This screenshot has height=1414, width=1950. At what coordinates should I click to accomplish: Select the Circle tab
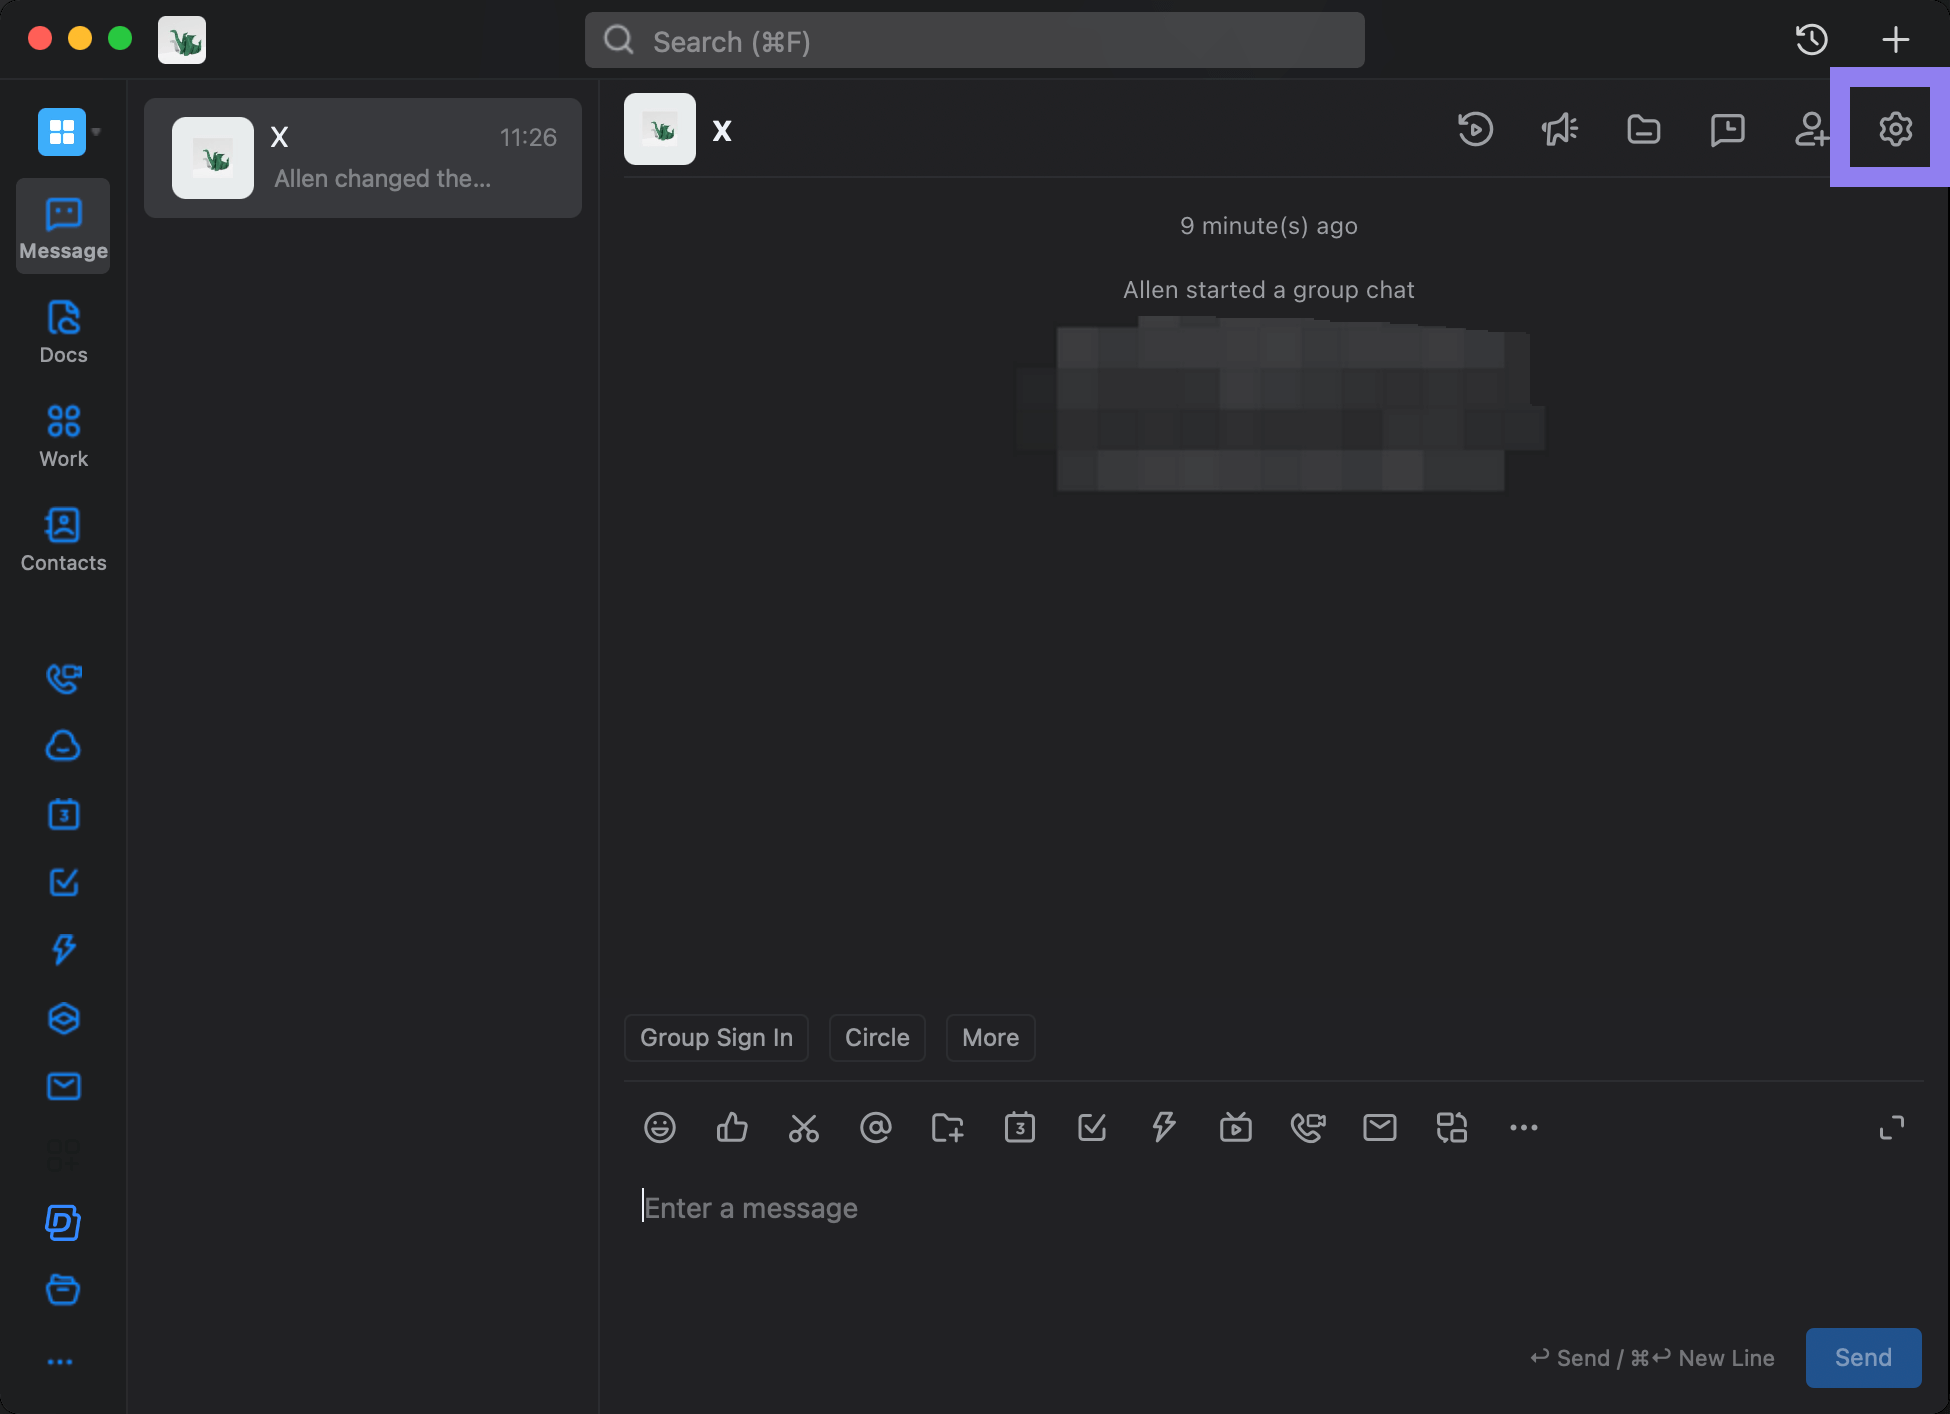(x=877, y=1037)
